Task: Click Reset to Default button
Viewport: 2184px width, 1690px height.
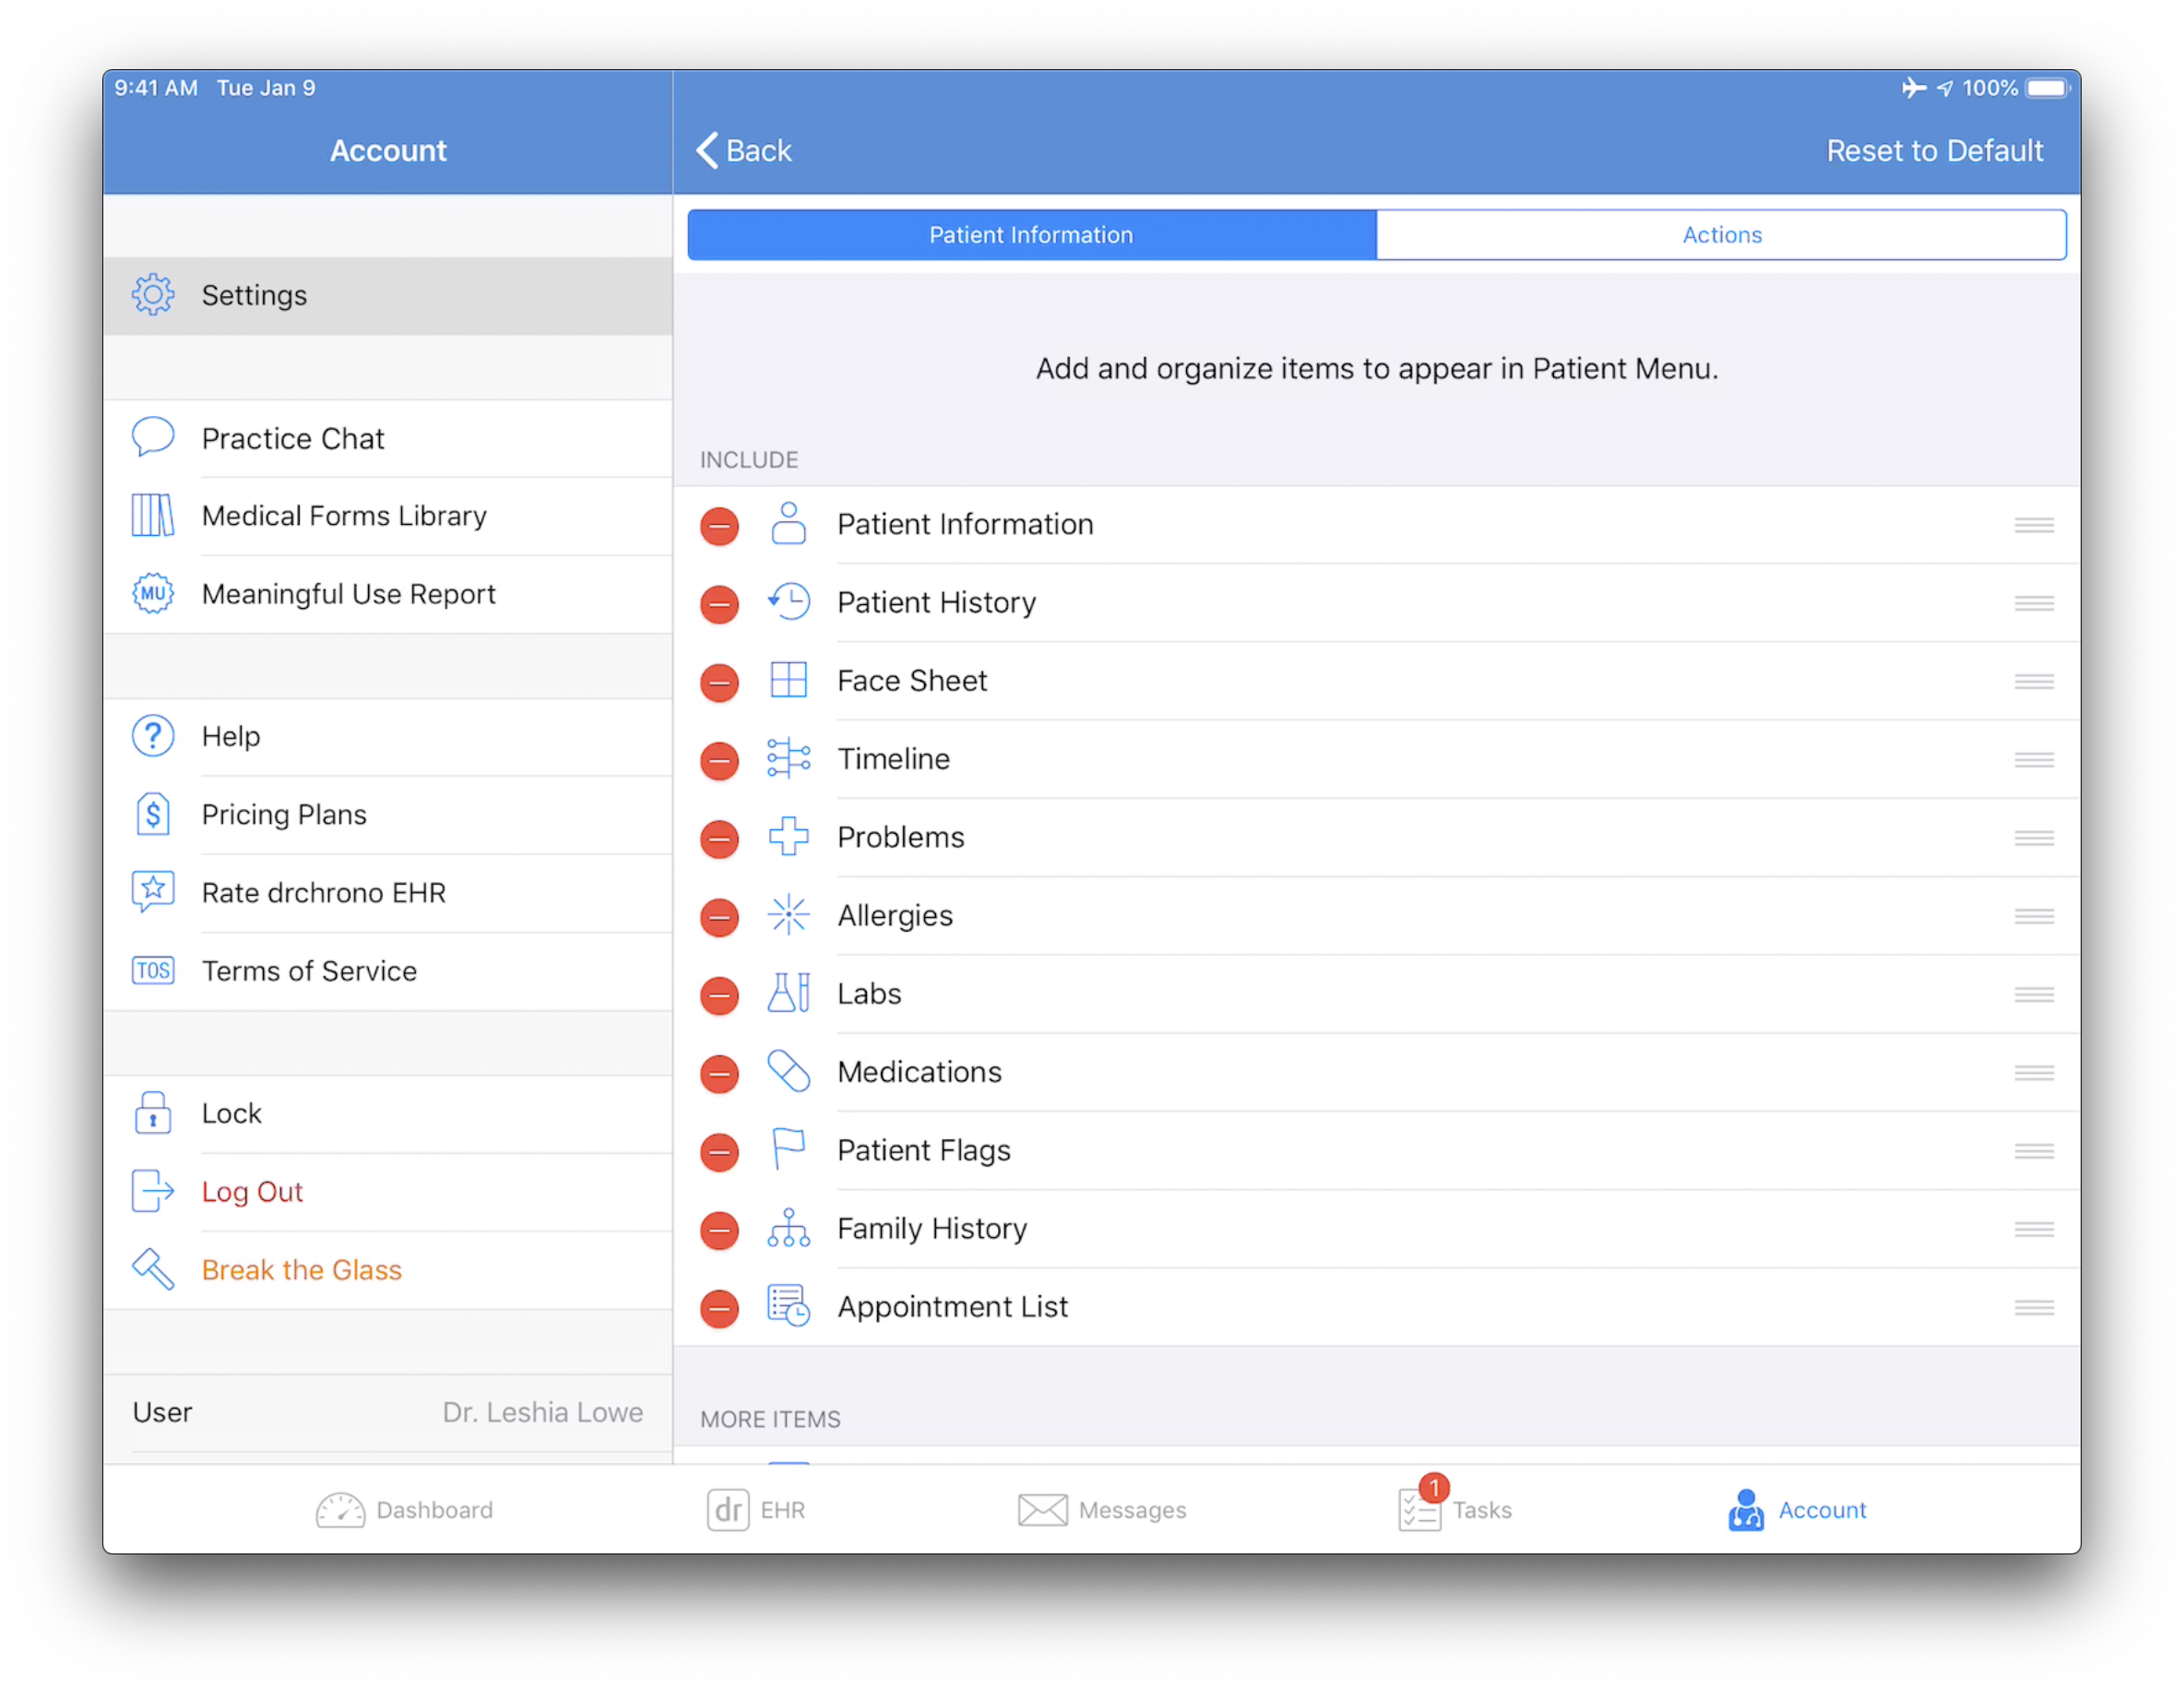Action: click(1934, 150)
